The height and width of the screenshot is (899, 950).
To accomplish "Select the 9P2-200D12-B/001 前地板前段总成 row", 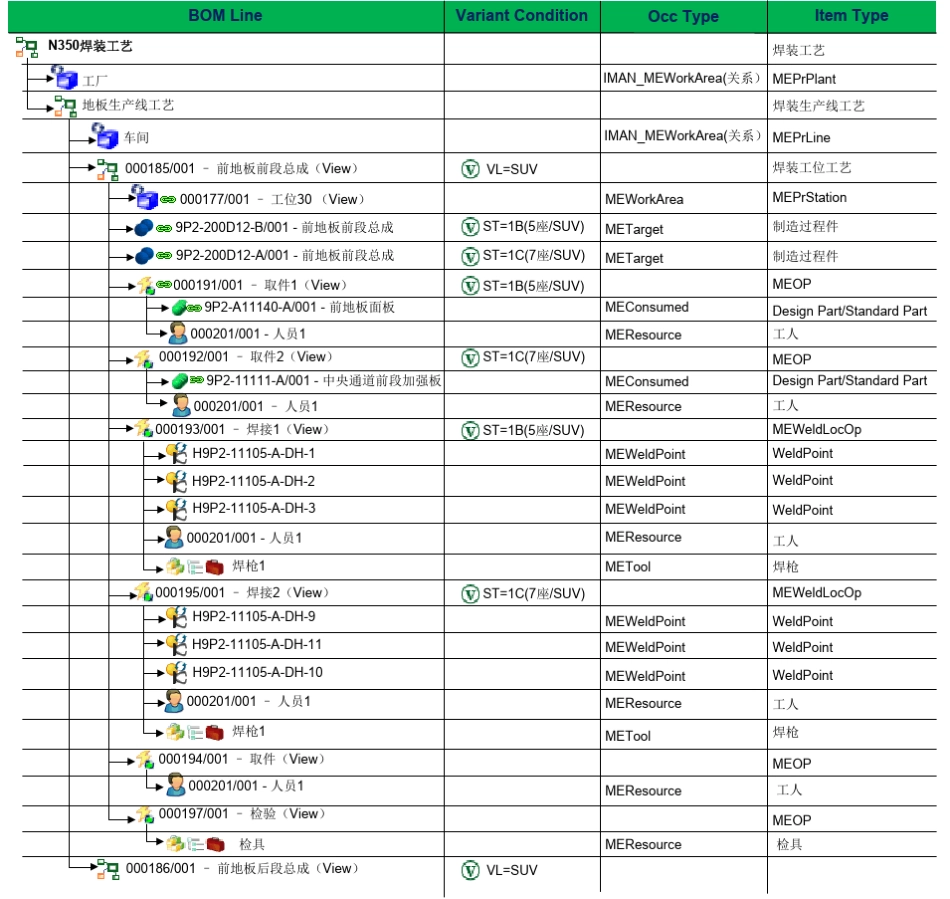I will [x=479, y=228].
